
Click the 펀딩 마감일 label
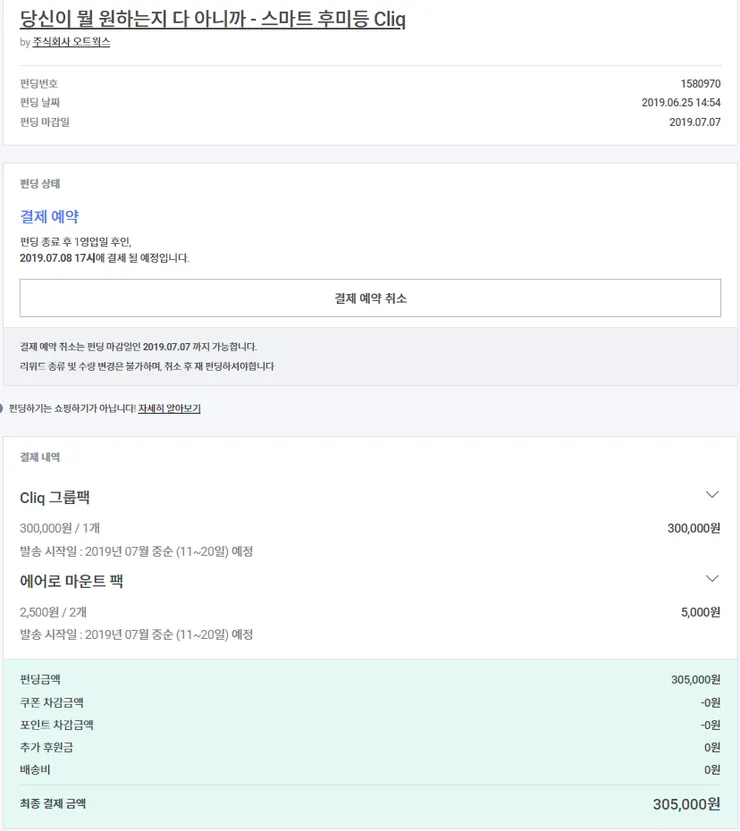(45, 122)
